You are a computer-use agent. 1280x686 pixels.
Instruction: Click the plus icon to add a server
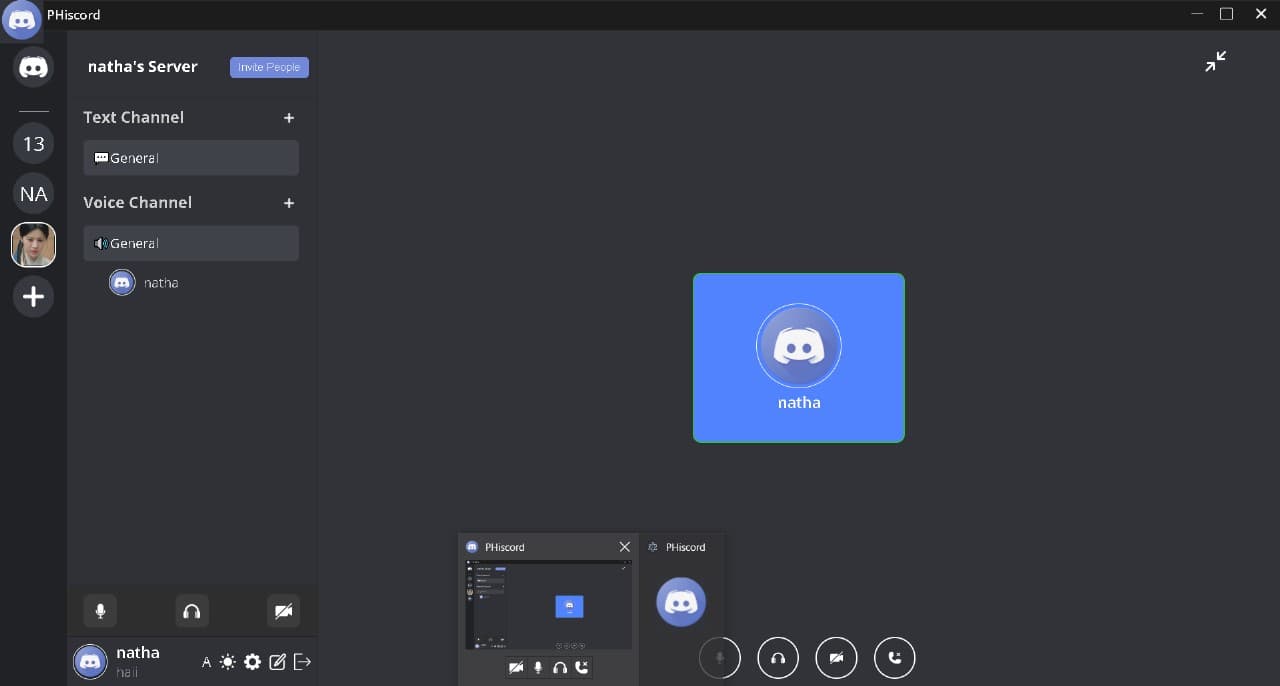coord(33,297)
